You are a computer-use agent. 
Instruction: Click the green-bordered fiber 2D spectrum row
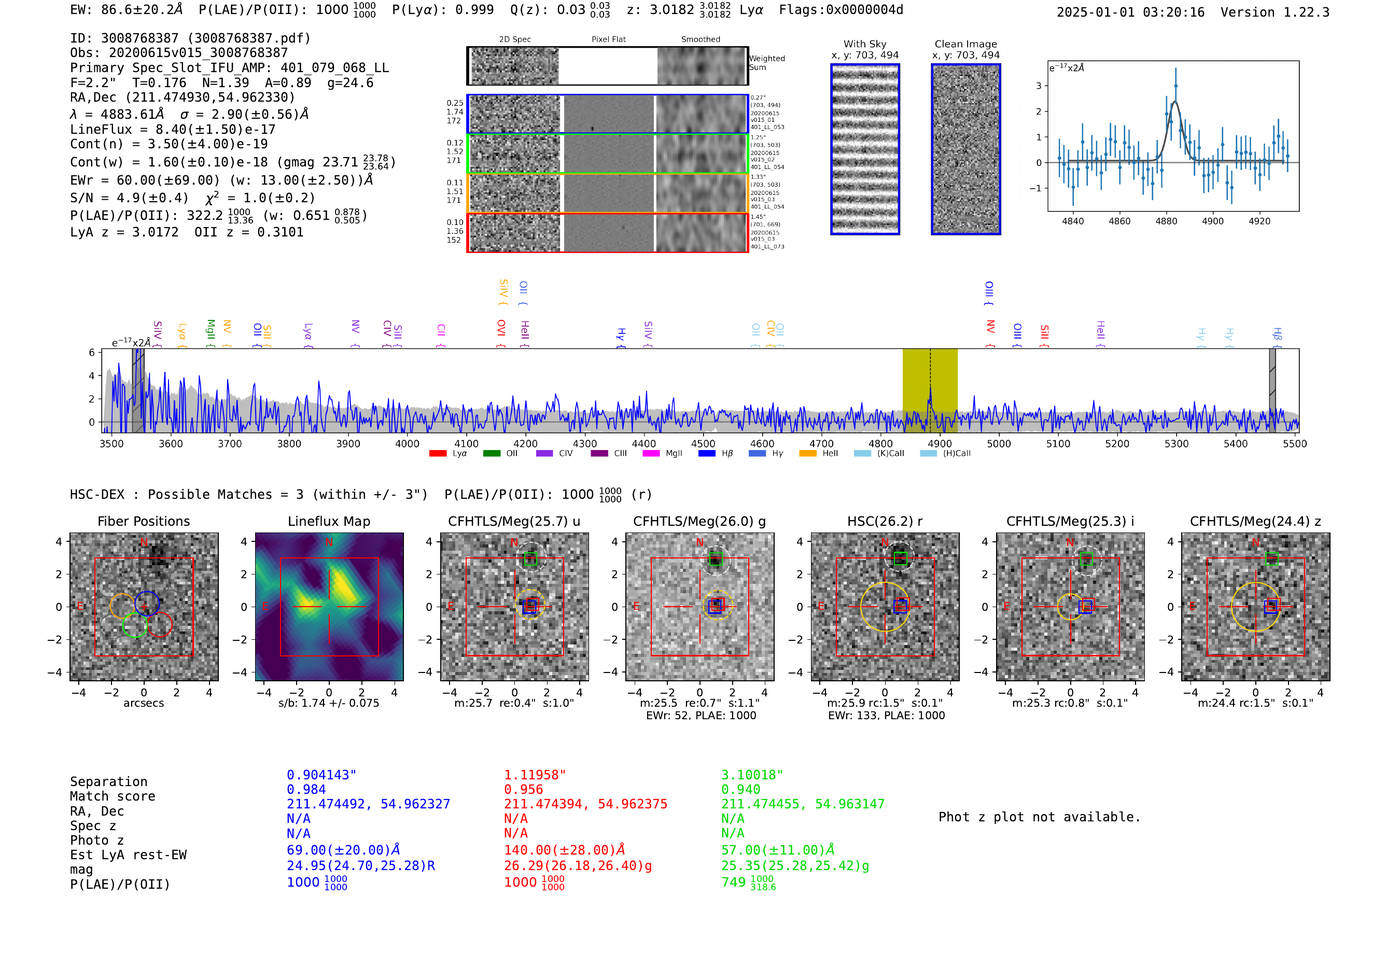(607, 154)
